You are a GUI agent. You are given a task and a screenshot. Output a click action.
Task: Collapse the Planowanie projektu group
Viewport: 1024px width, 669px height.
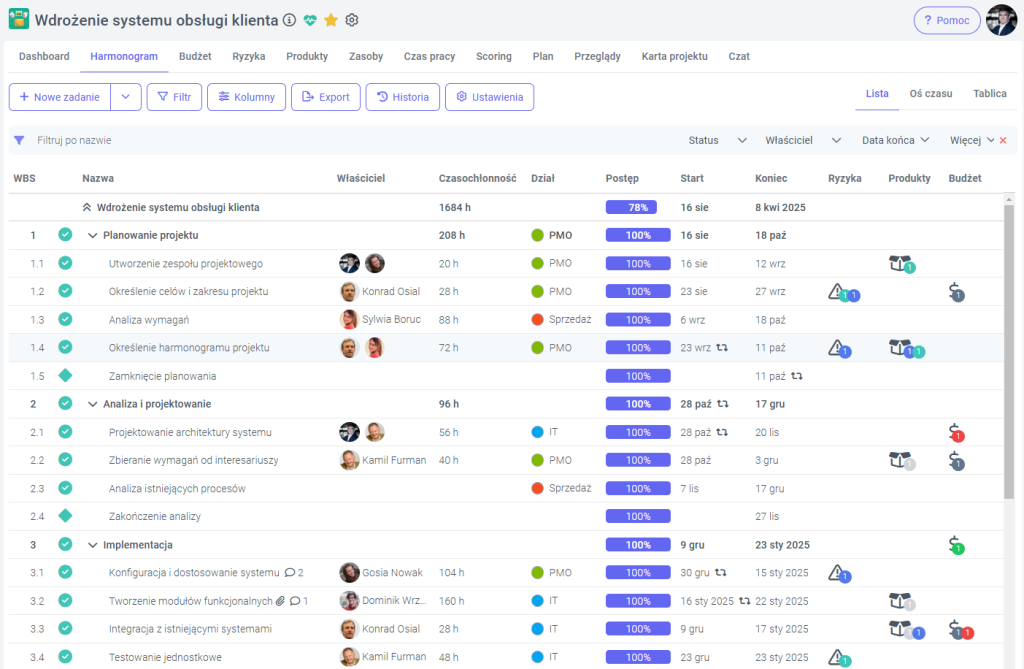tap(92, 236)
